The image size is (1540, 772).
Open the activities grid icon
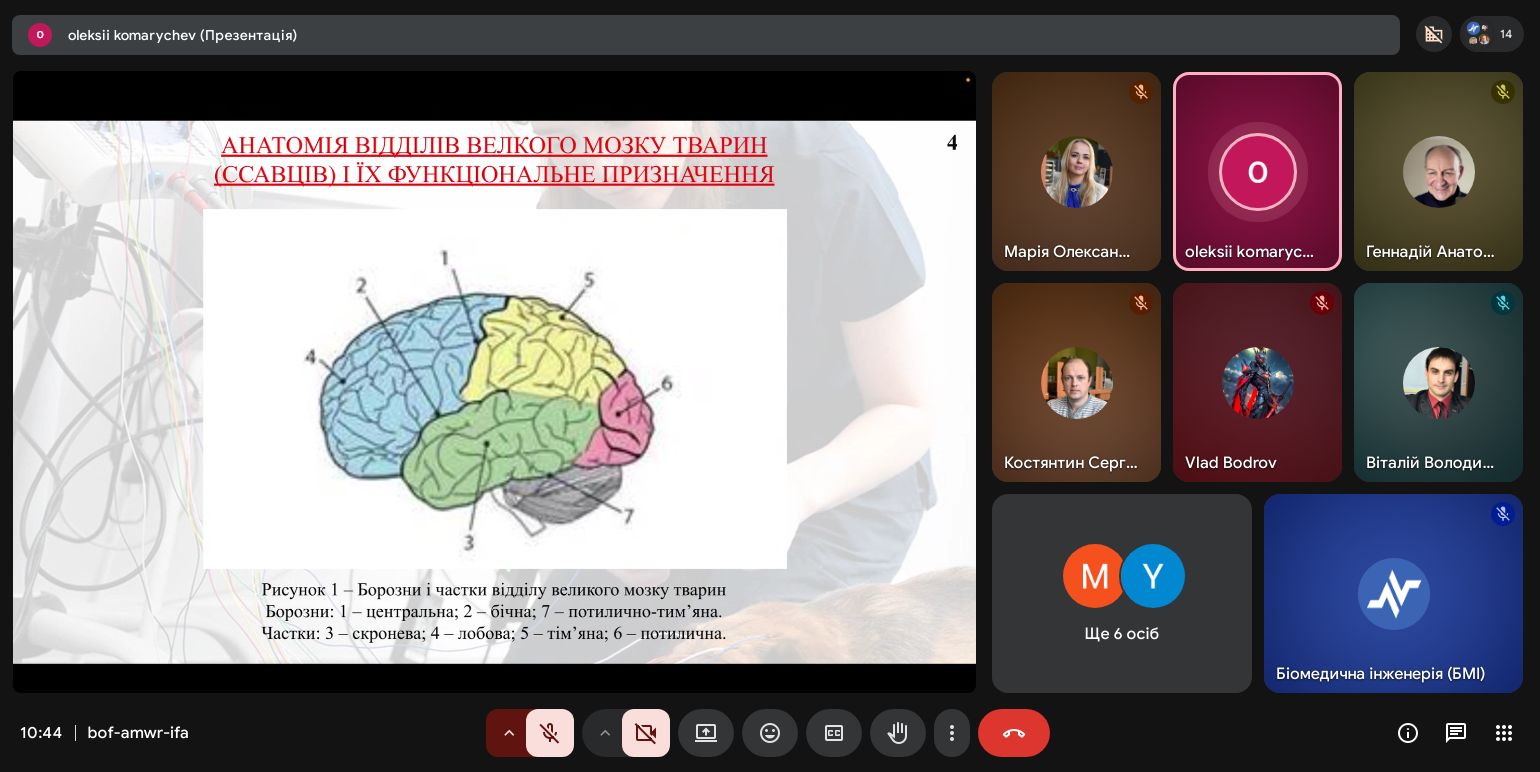tap(1504, 733)
